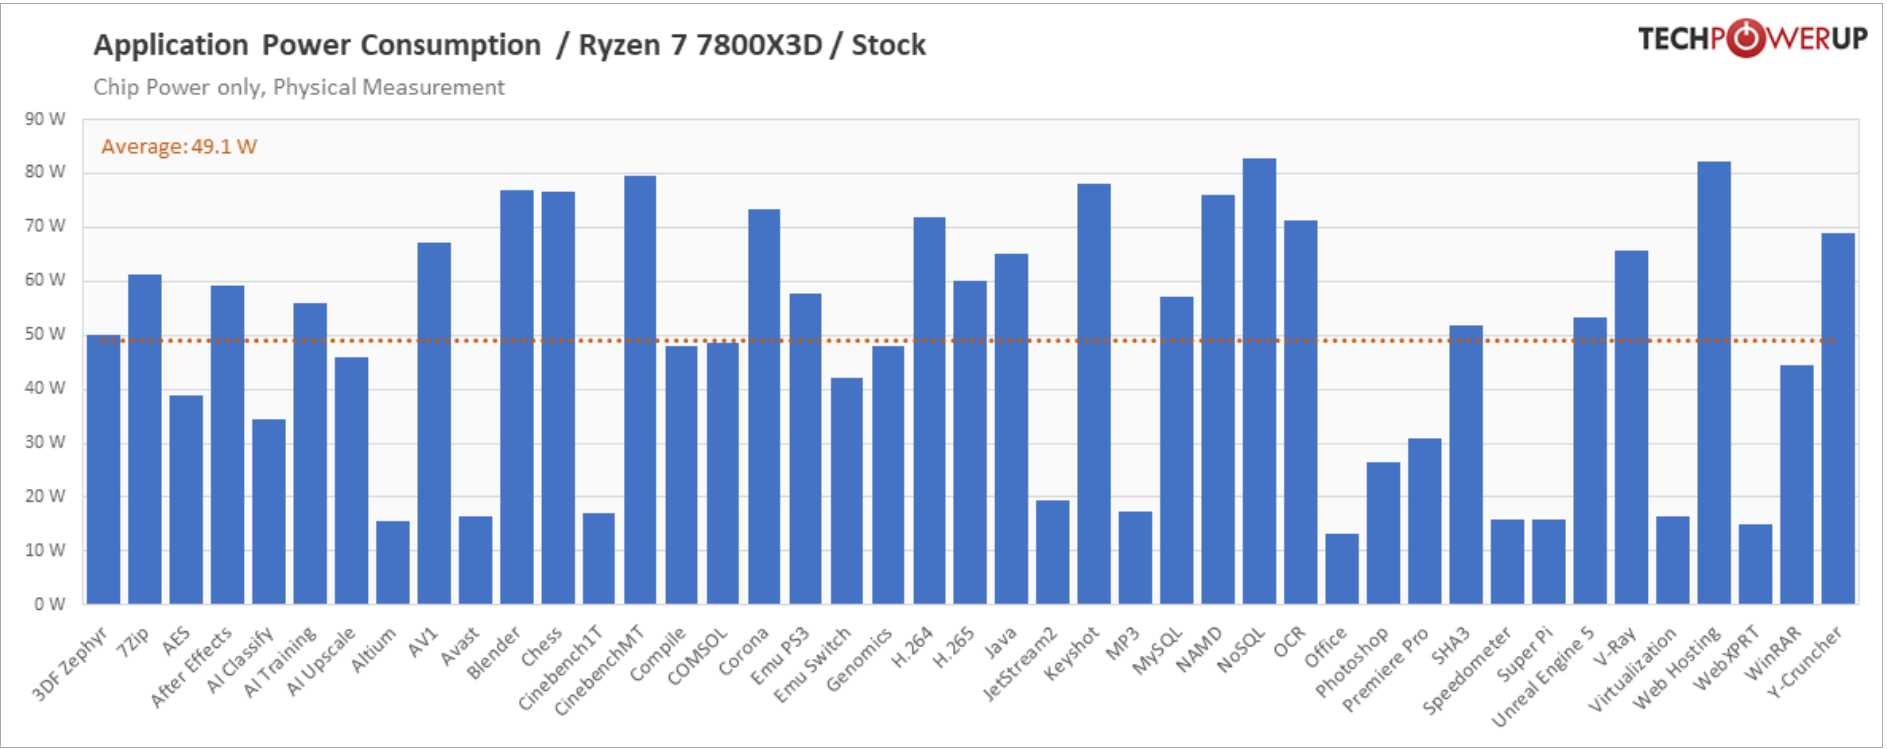The width and height of the screenshot is (1887, 749).
Task: Click the OCR bar
Action: point(1301,412)
